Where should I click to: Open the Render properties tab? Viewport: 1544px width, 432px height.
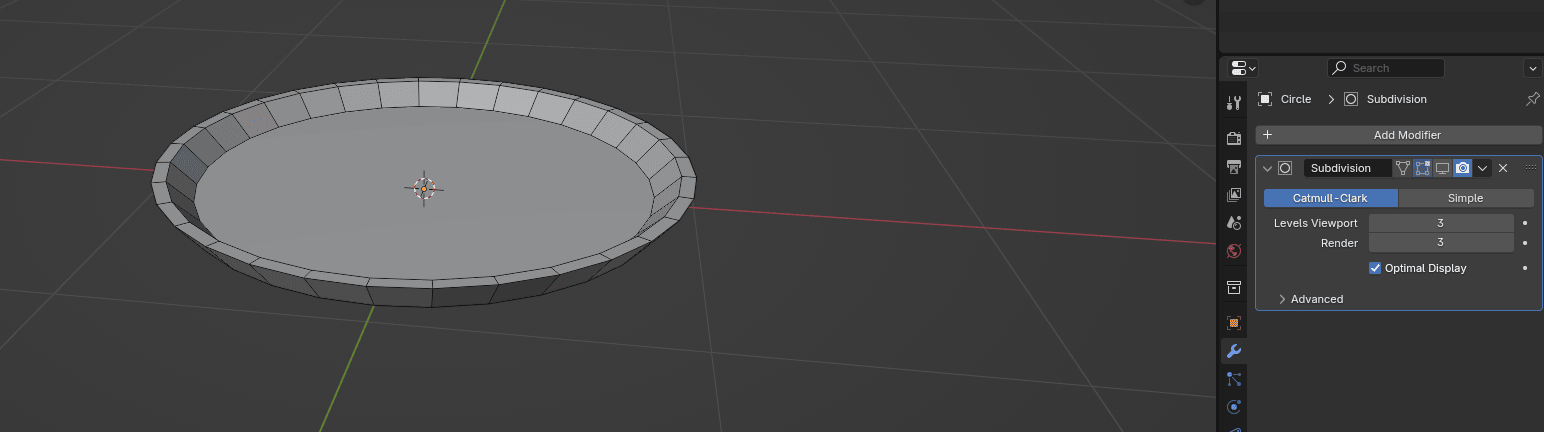click(x=1234, y=138)
